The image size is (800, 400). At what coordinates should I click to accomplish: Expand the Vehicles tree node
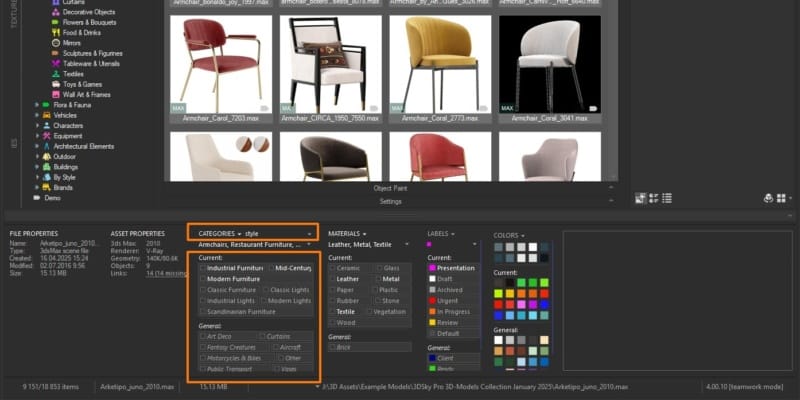[x=37, y=115]
